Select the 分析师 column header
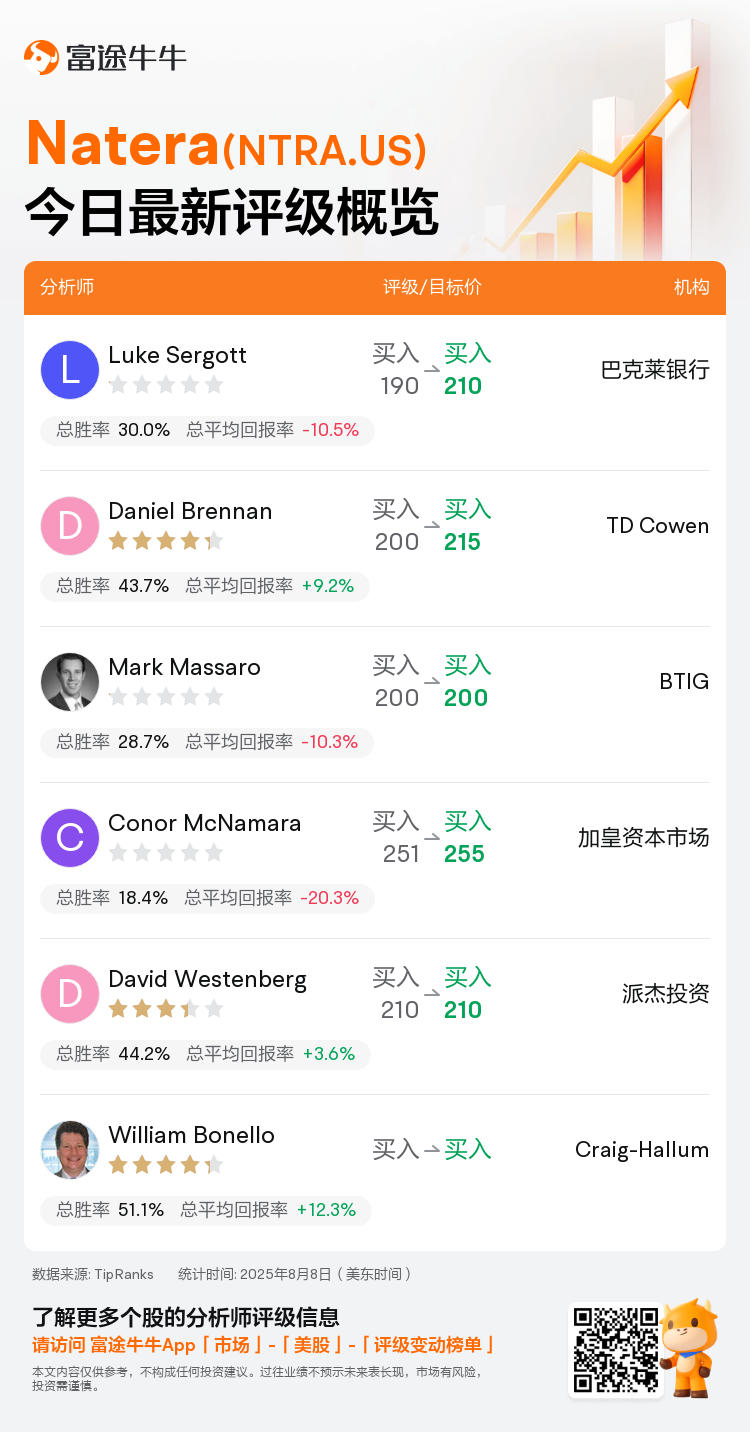Screen dimensions: 750x1432 [x=67, y=287]
